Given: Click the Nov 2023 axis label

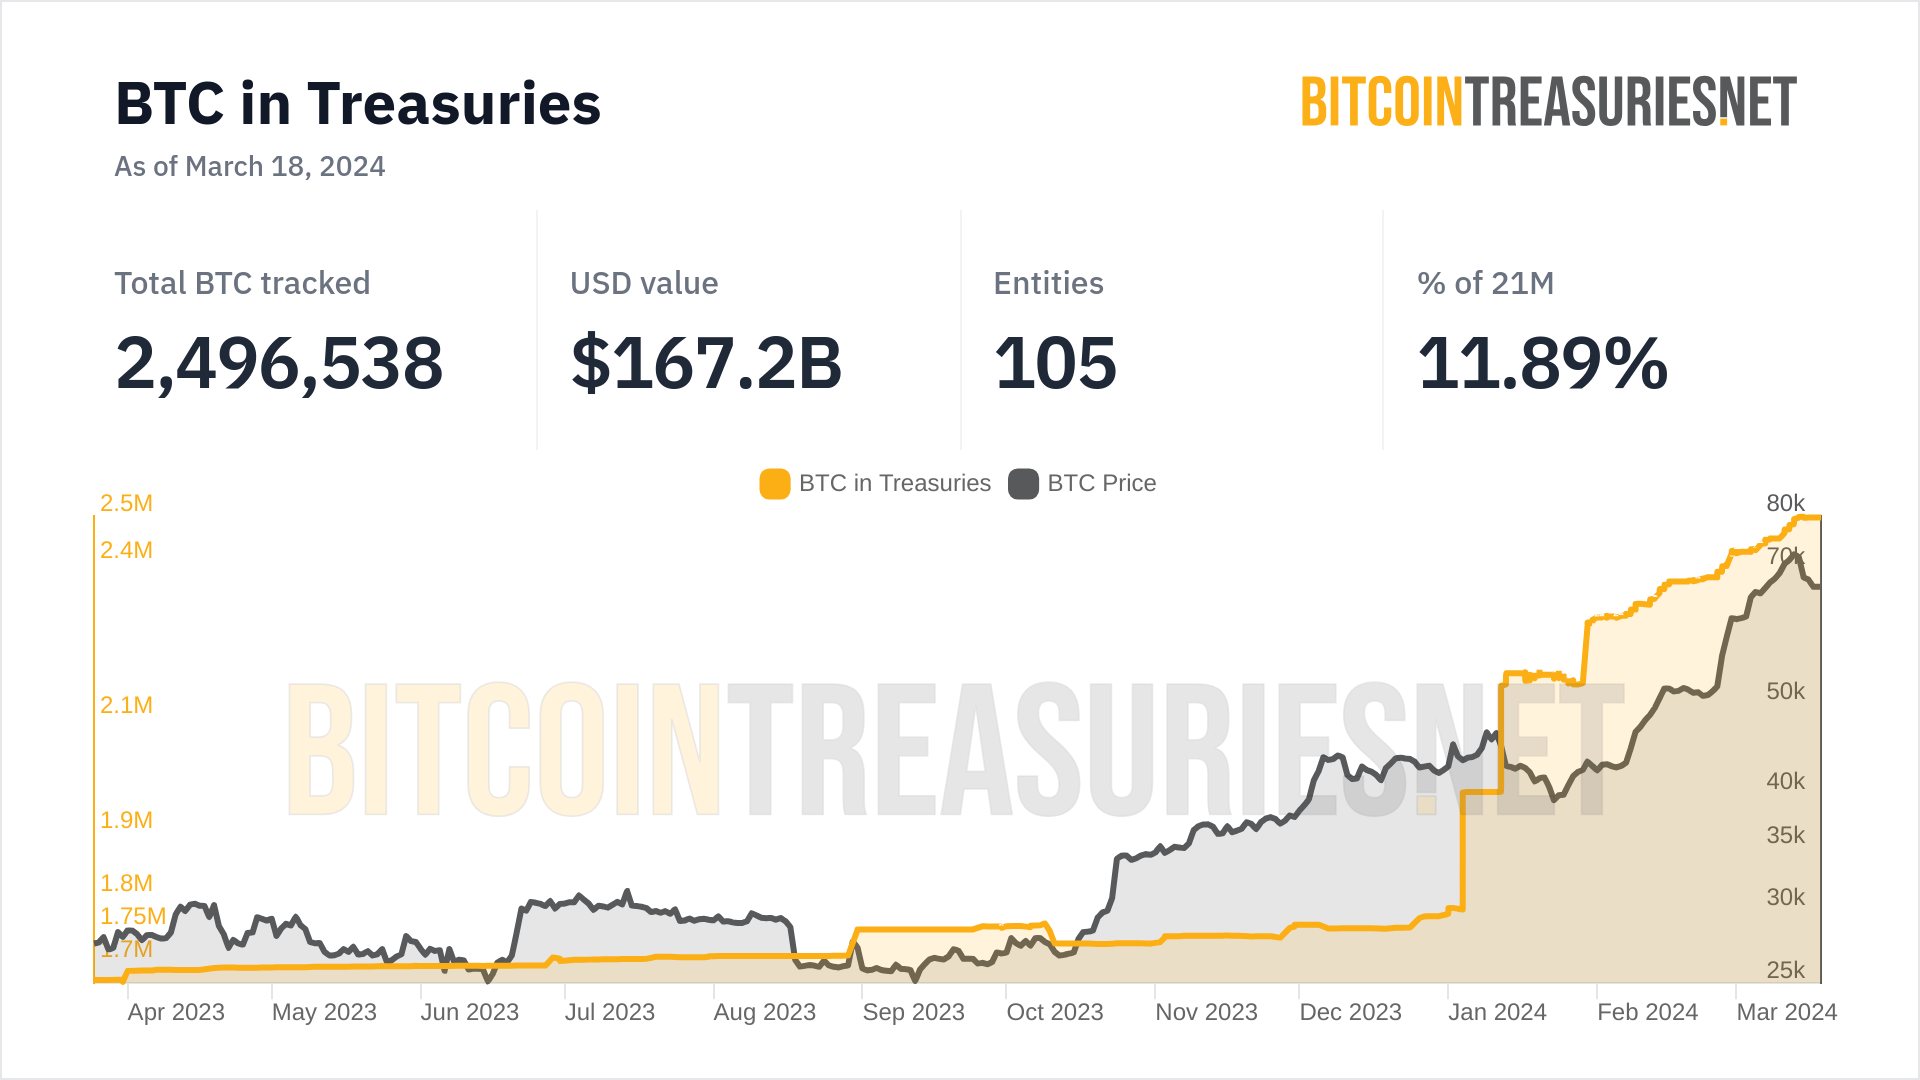Looking at the screenshot, I should pyautogui.click(x=1206, y=1013).
